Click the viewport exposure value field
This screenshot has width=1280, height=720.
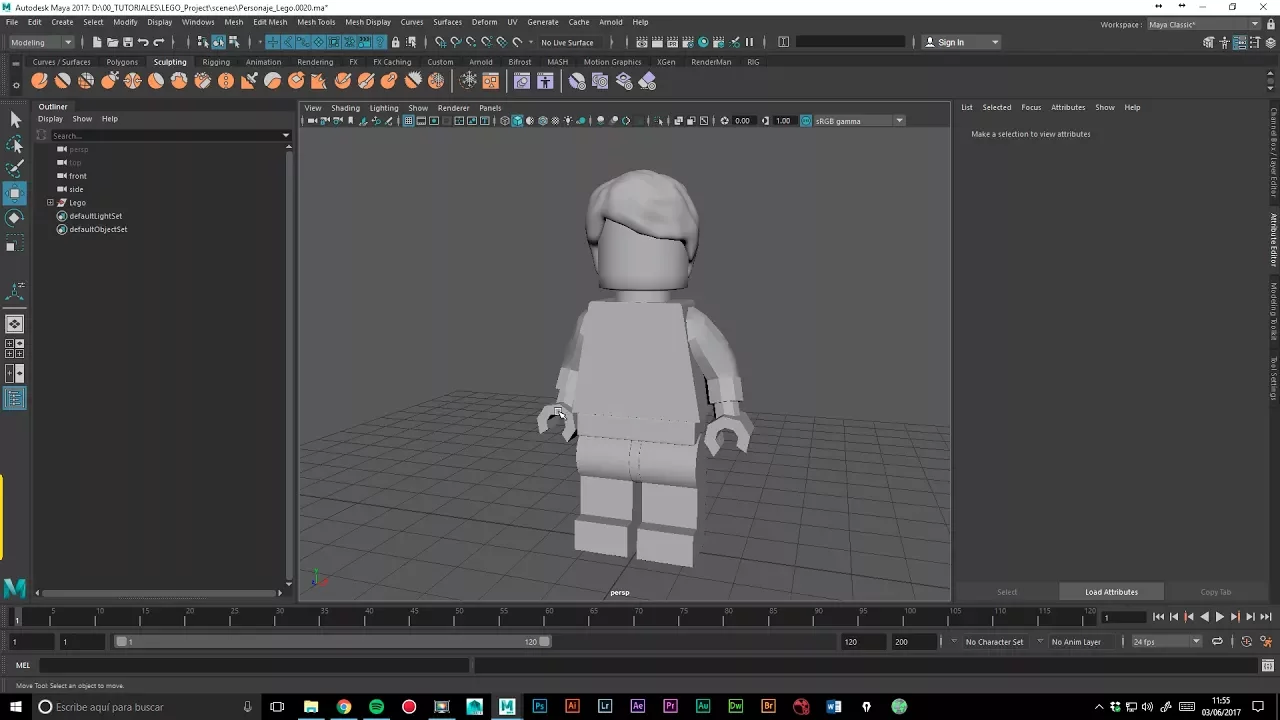click(x=743, y=121)
